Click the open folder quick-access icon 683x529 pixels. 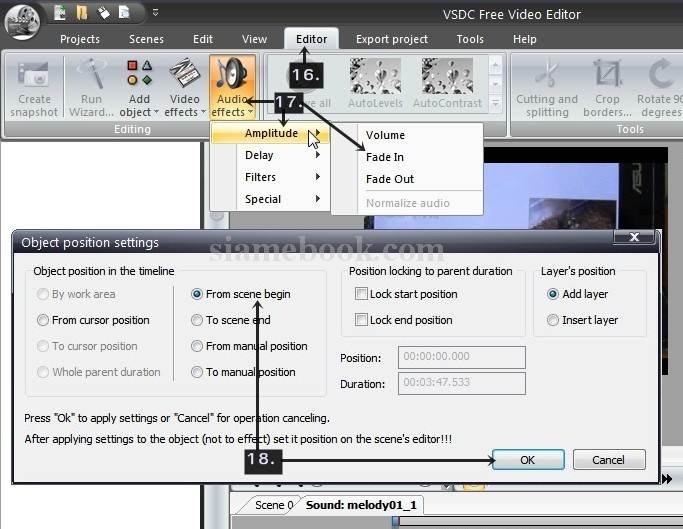[x=81, y=13]
